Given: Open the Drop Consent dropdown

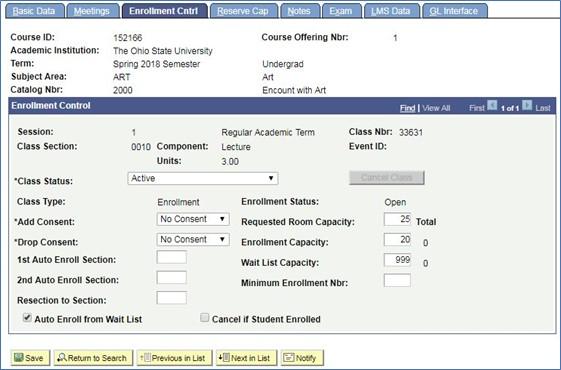Looking at the screenshot, I should pyautogui.click(x=193, y=239).
